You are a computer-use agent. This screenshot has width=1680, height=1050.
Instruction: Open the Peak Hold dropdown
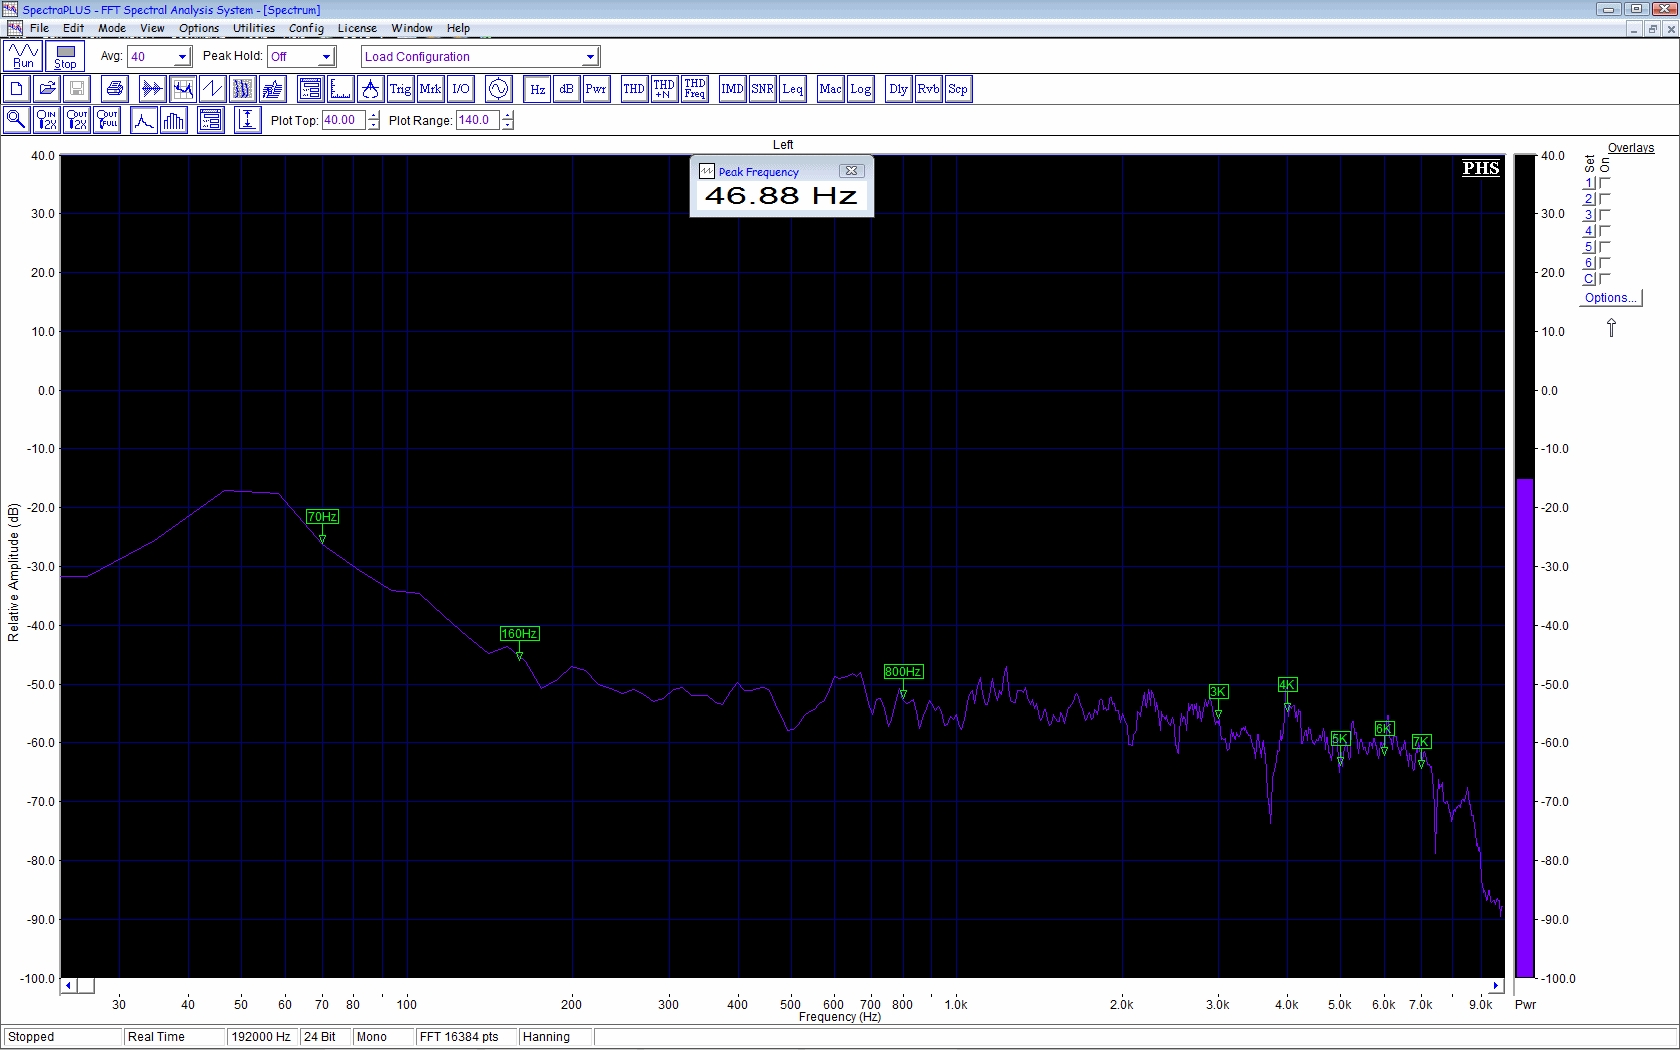[x=325, y=57]
